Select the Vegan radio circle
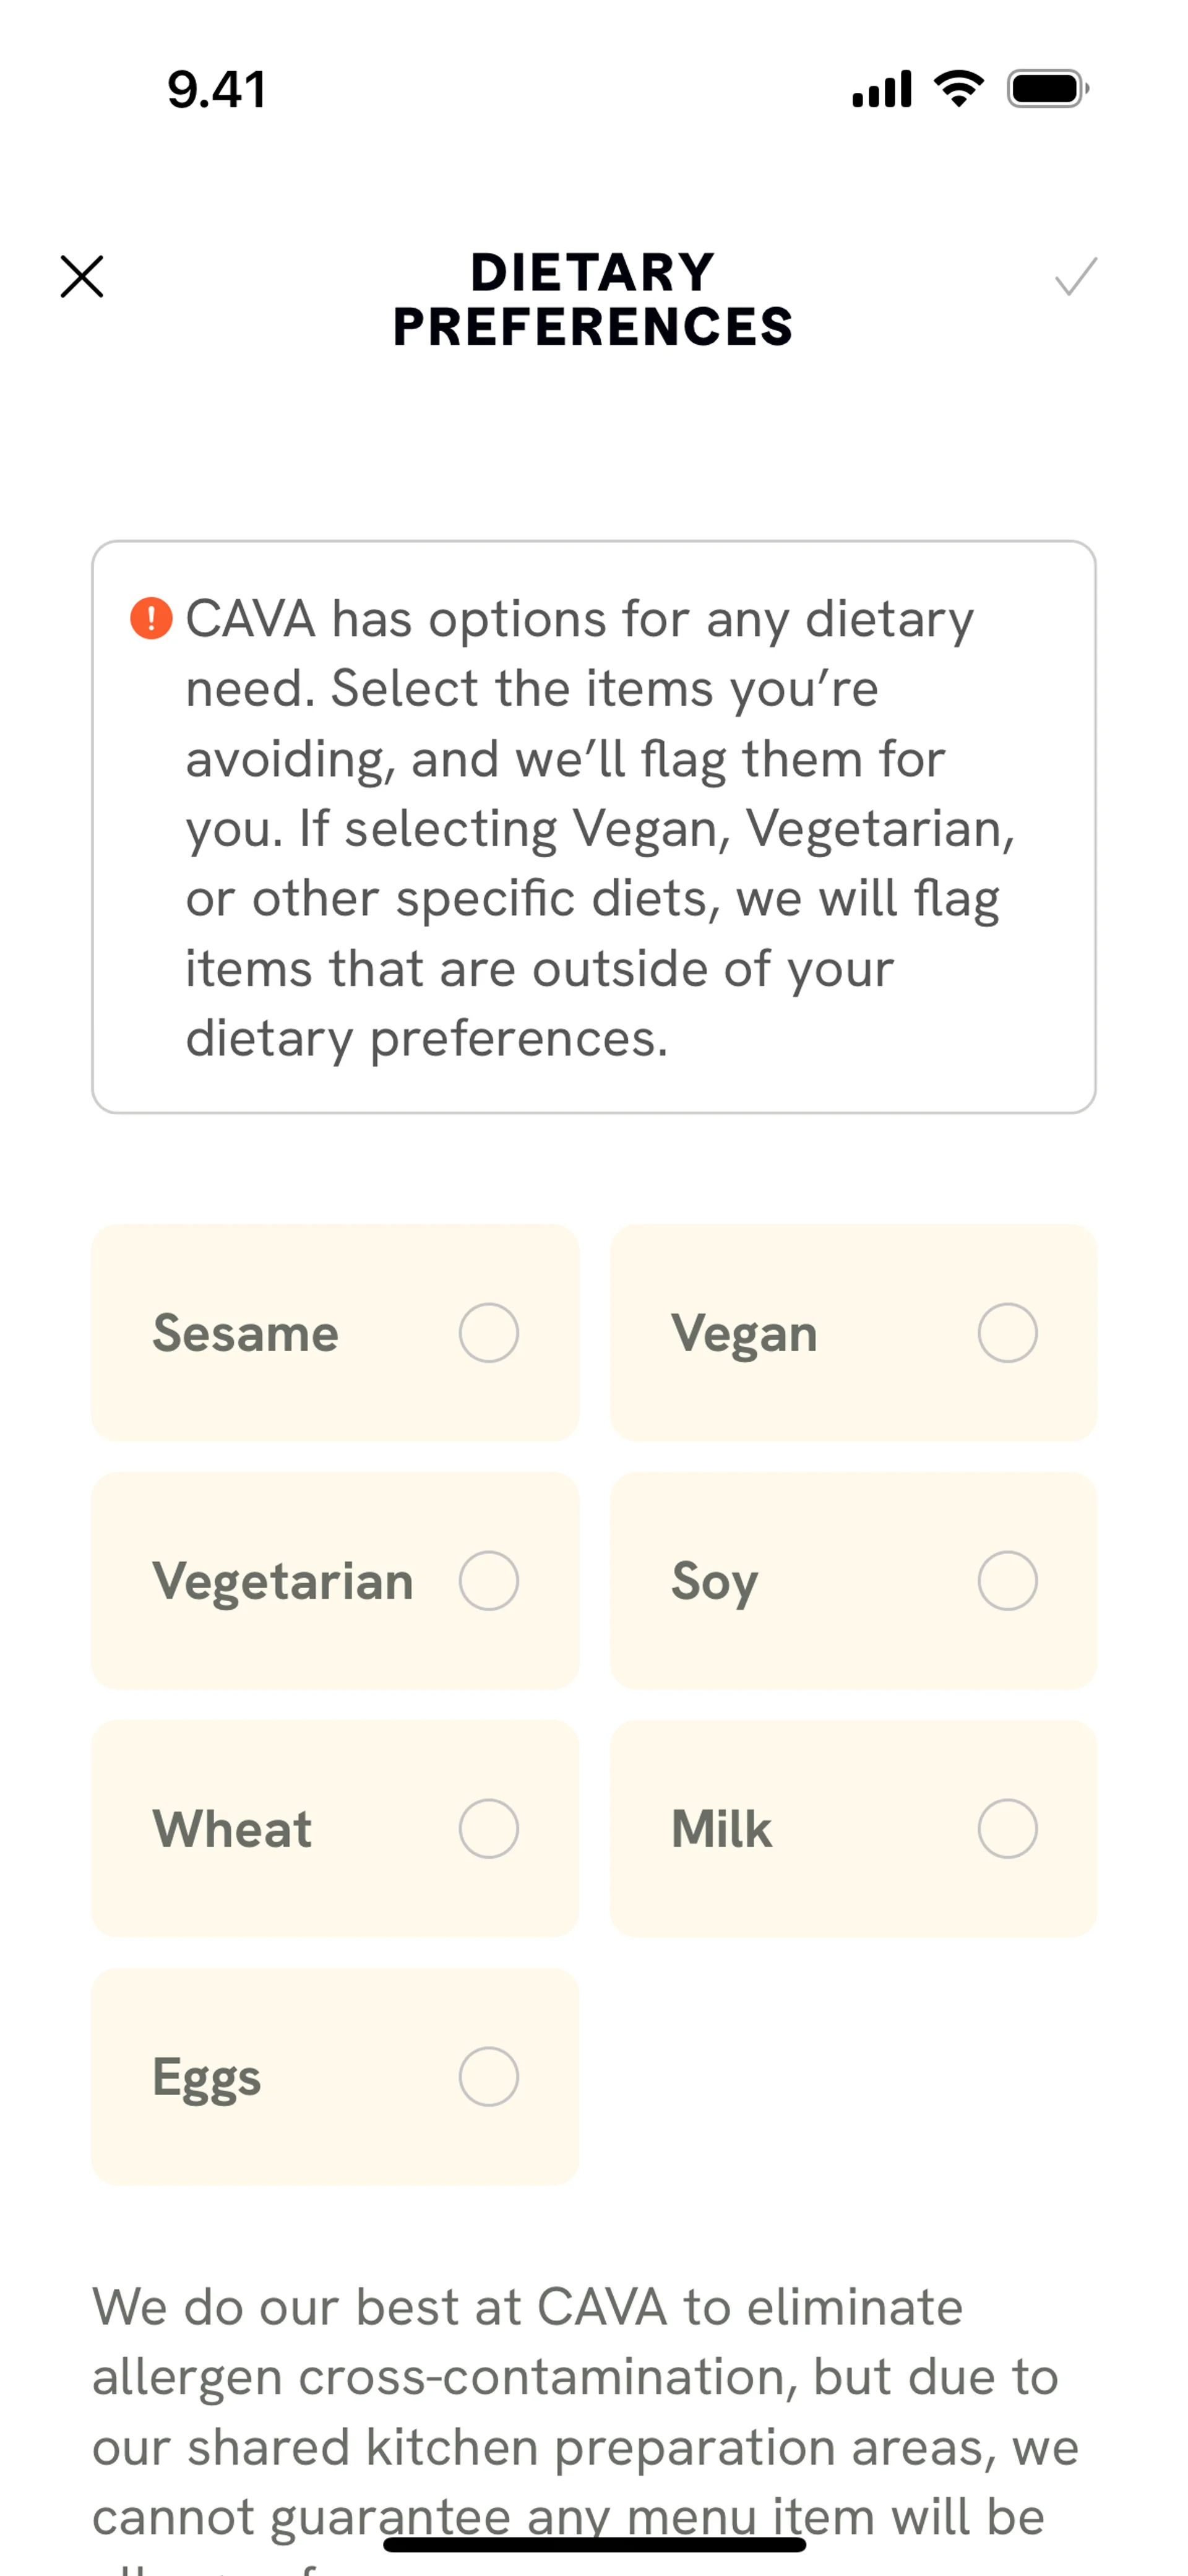Screen dimensions: 1188x2576 pos(1007,1333)
